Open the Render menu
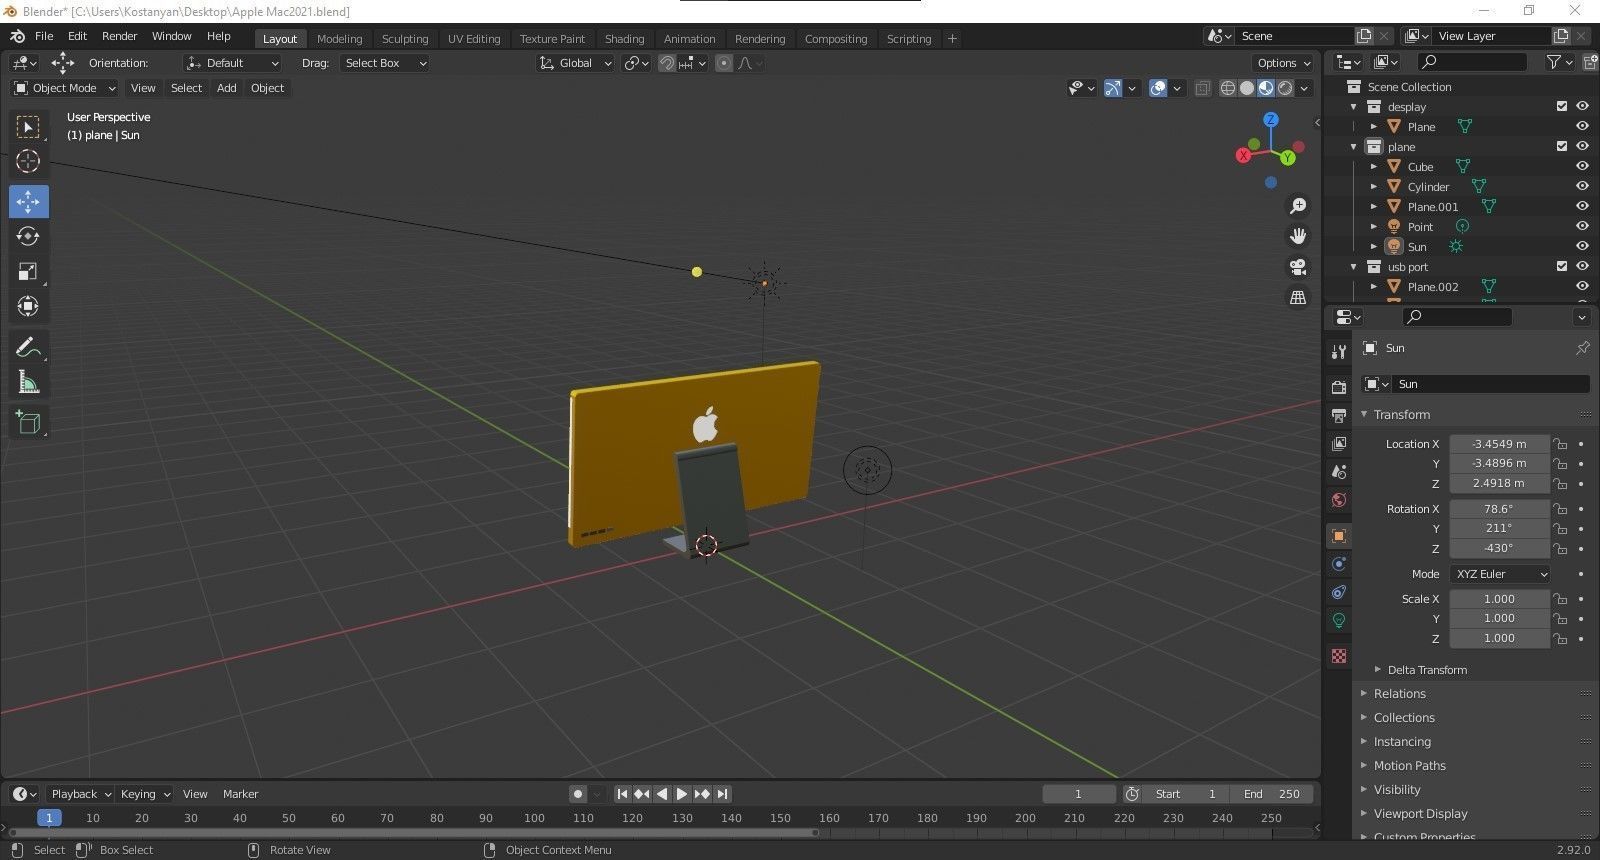Viewport: 1600px width, 860px height. click(x=119, y=36)
